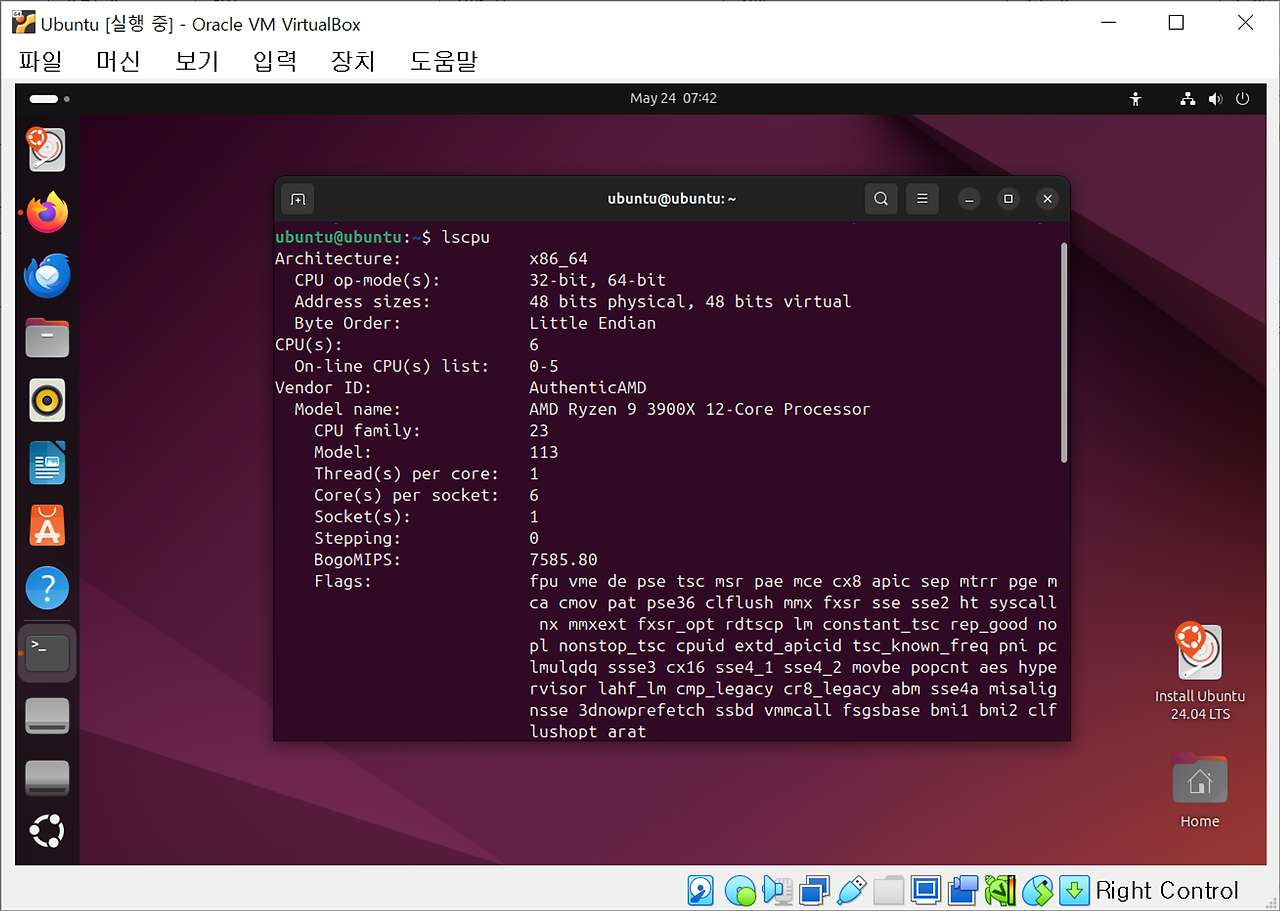Viewport: 1280px width, 911px height.
Task: Click the audio speaker status icon
Action: coord(777,889)
